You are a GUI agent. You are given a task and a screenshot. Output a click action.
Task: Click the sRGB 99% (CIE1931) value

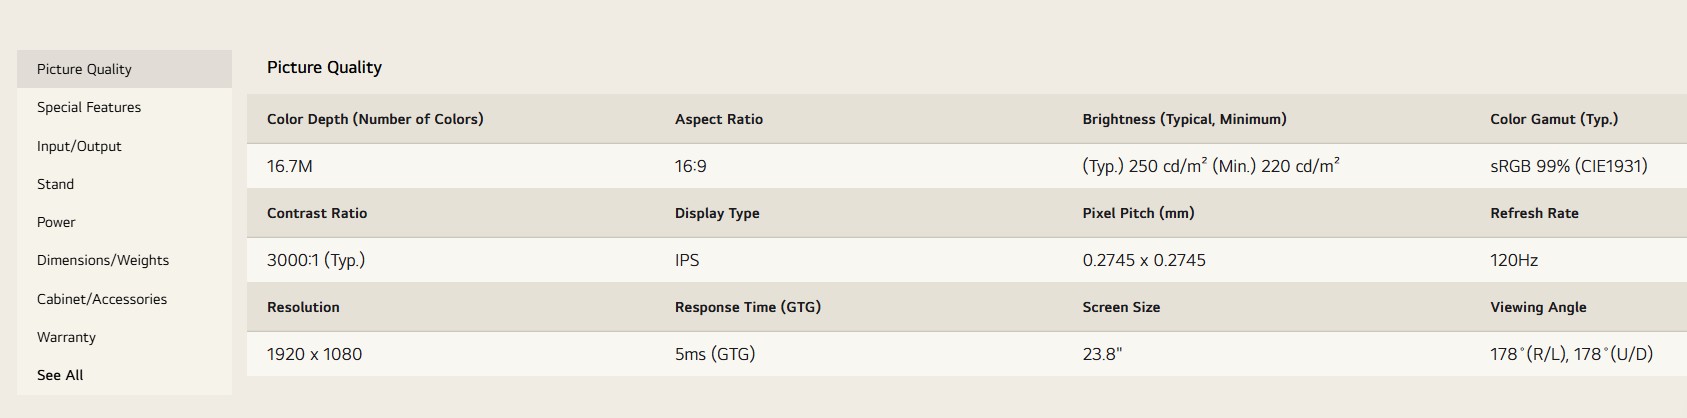click(x=1568, y=166)
